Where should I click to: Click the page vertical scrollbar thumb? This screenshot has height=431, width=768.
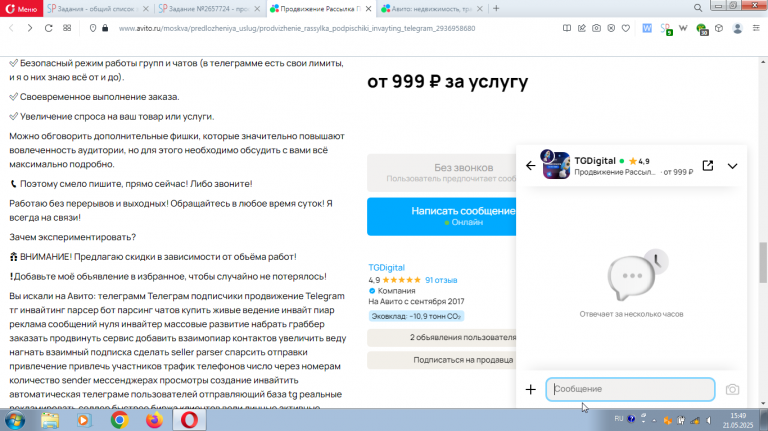763,262
